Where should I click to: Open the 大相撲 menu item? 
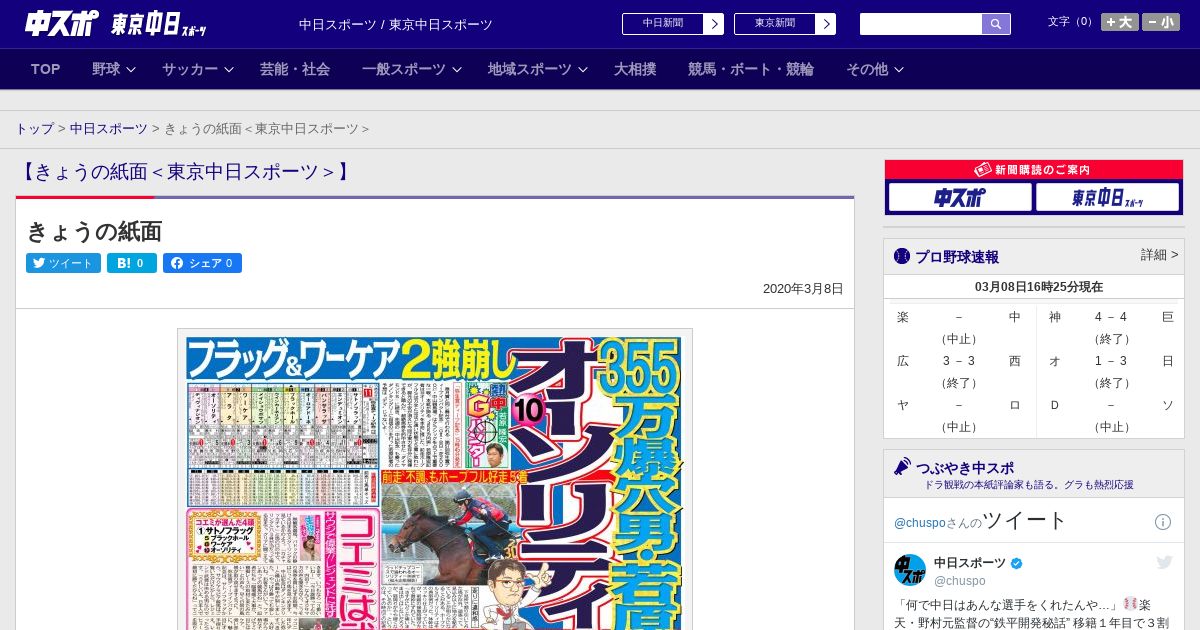coord(635,69)
